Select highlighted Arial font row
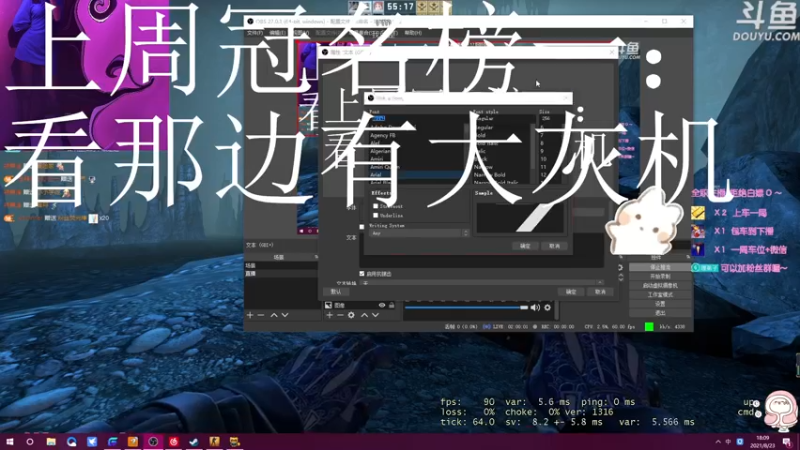This screenshot has height=450, width=800. click(416, 174)
